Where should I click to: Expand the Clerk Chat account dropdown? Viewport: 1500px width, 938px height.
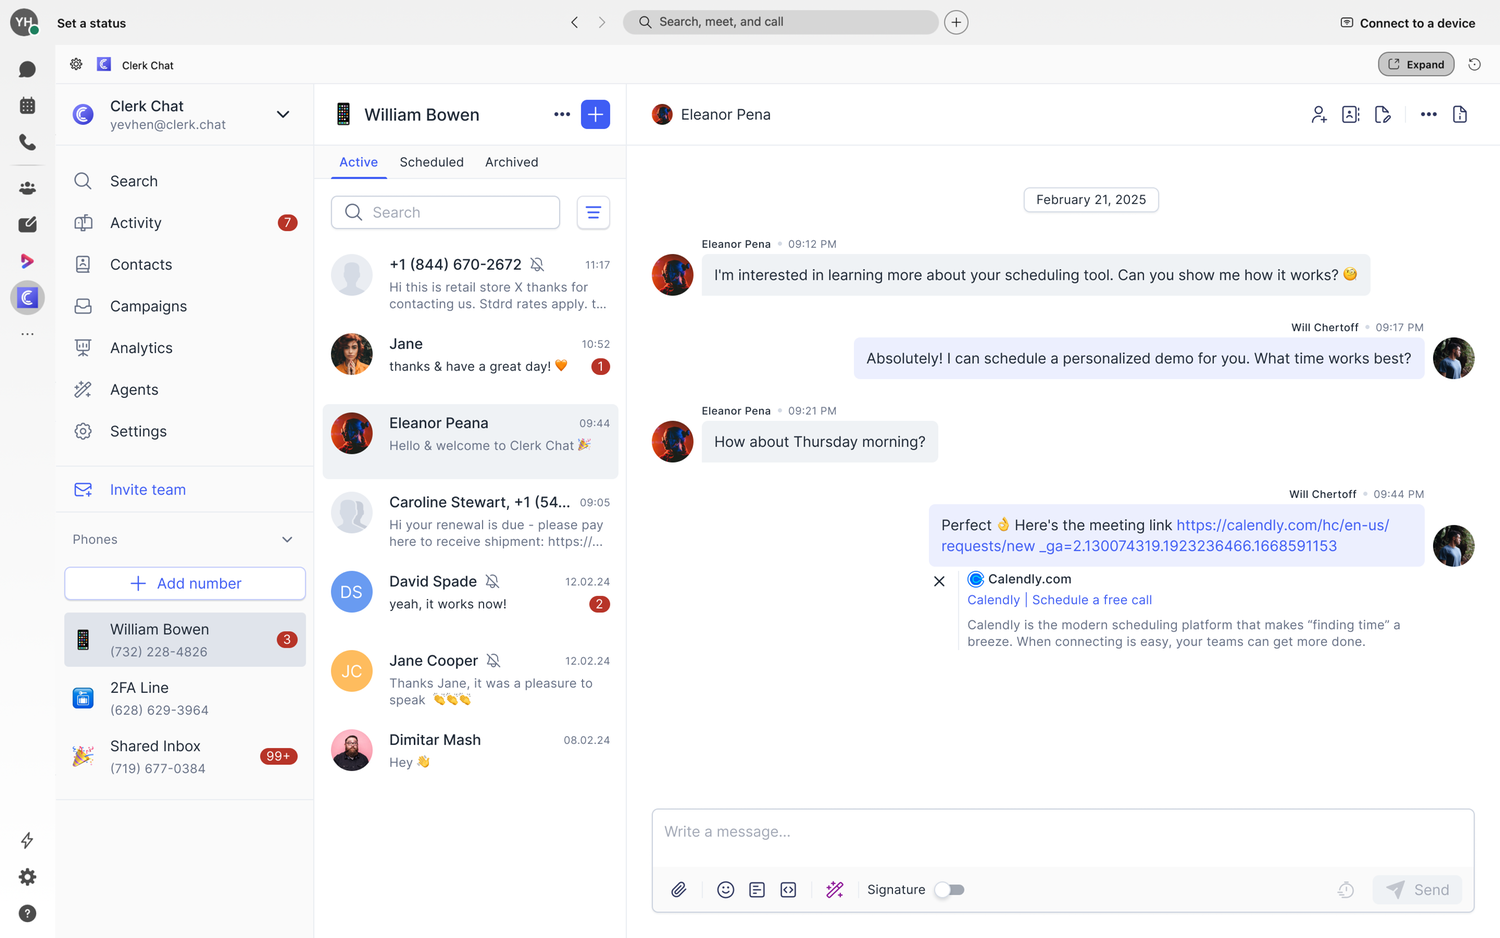click(283, 115)
